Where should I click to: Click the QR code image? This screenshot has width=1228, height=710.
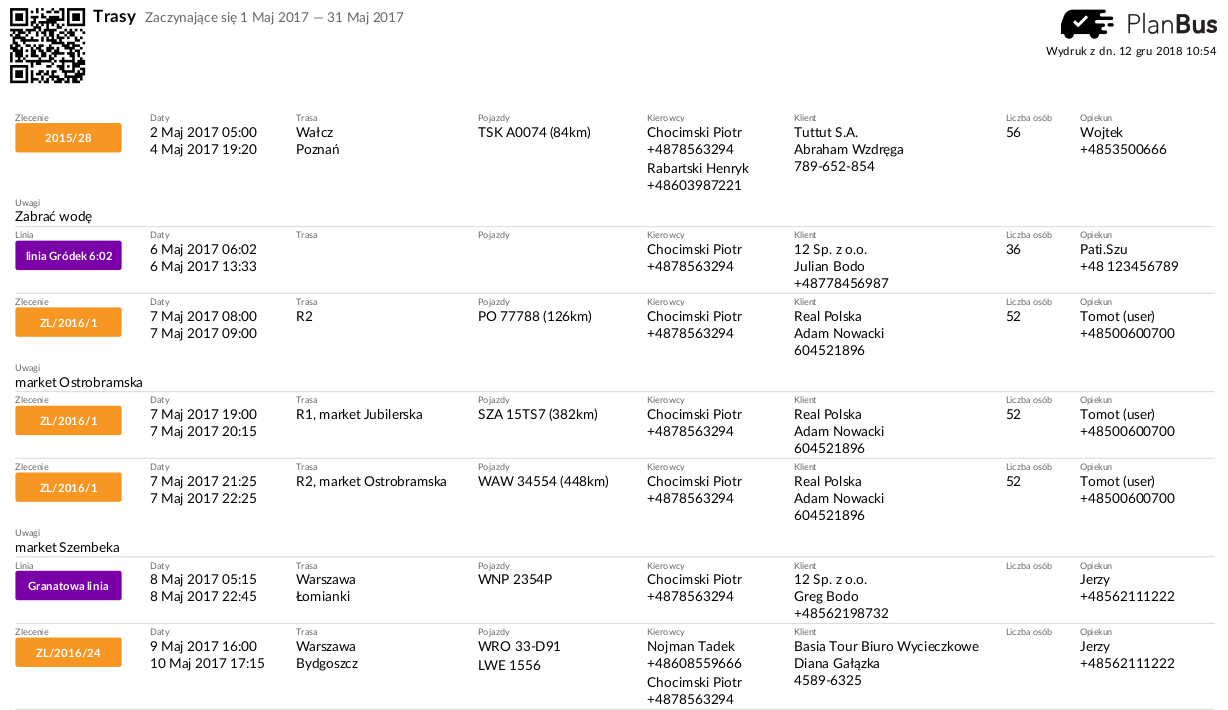[x=47, y=46]
